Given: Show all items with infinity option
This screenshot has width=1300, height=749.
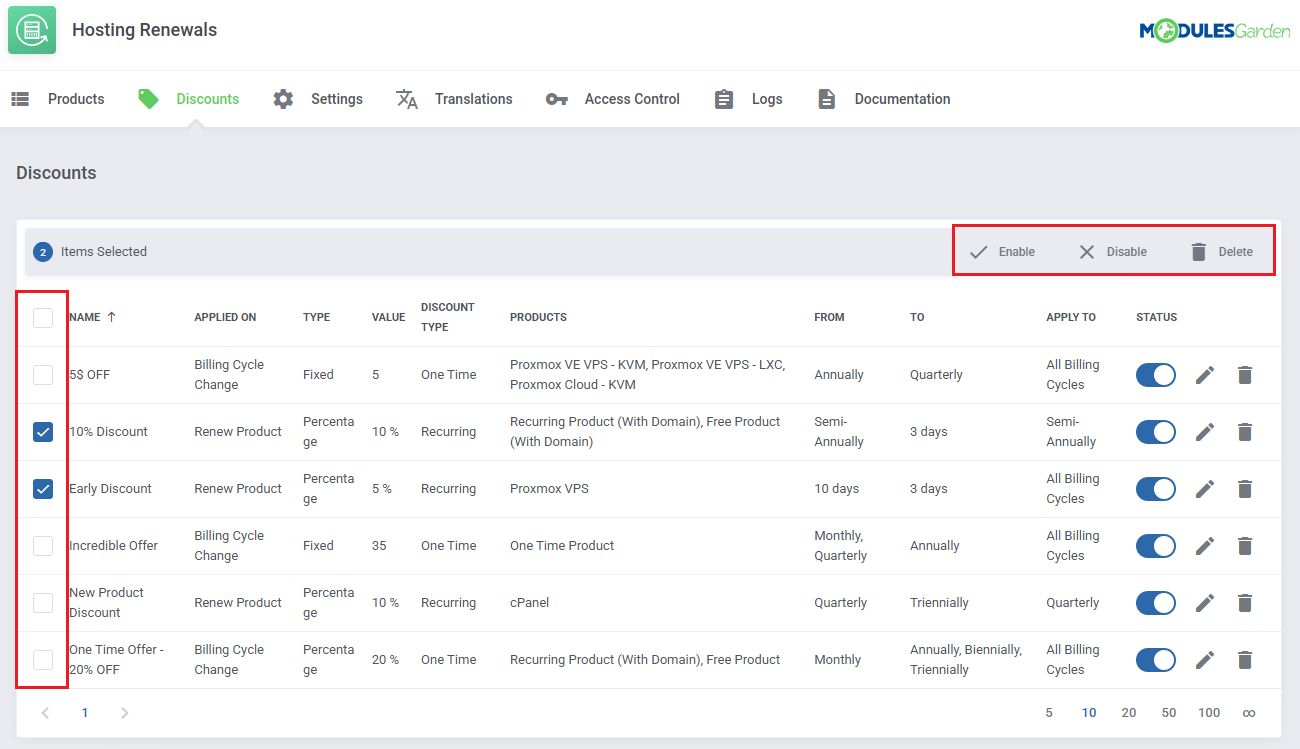Looking at the screenshot, I should [x=1249, y=713].
